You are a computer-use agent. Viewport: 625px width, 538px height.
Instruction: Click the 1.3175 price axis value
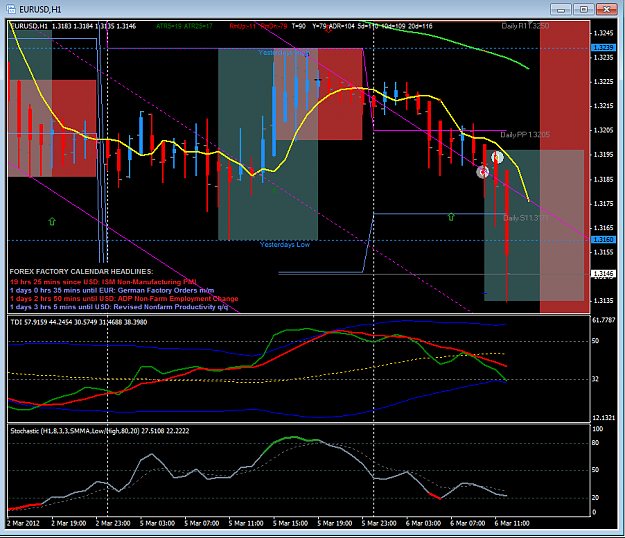pyautogui.click(x=603, y=204)
